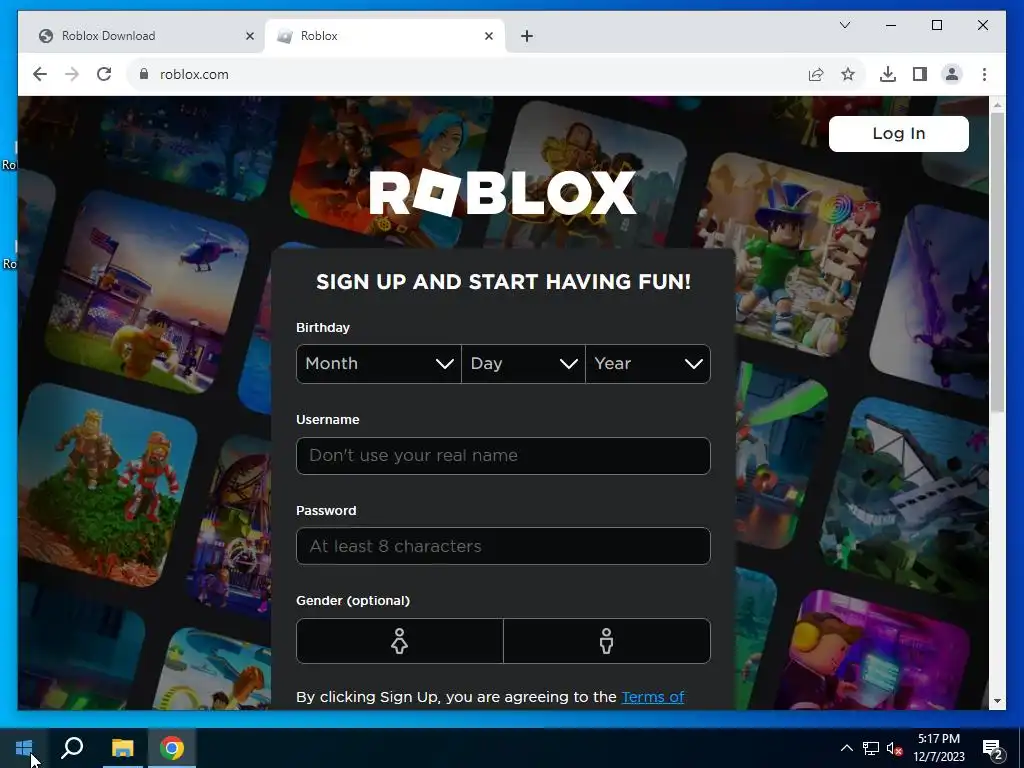Select the male gender icon

607,641
